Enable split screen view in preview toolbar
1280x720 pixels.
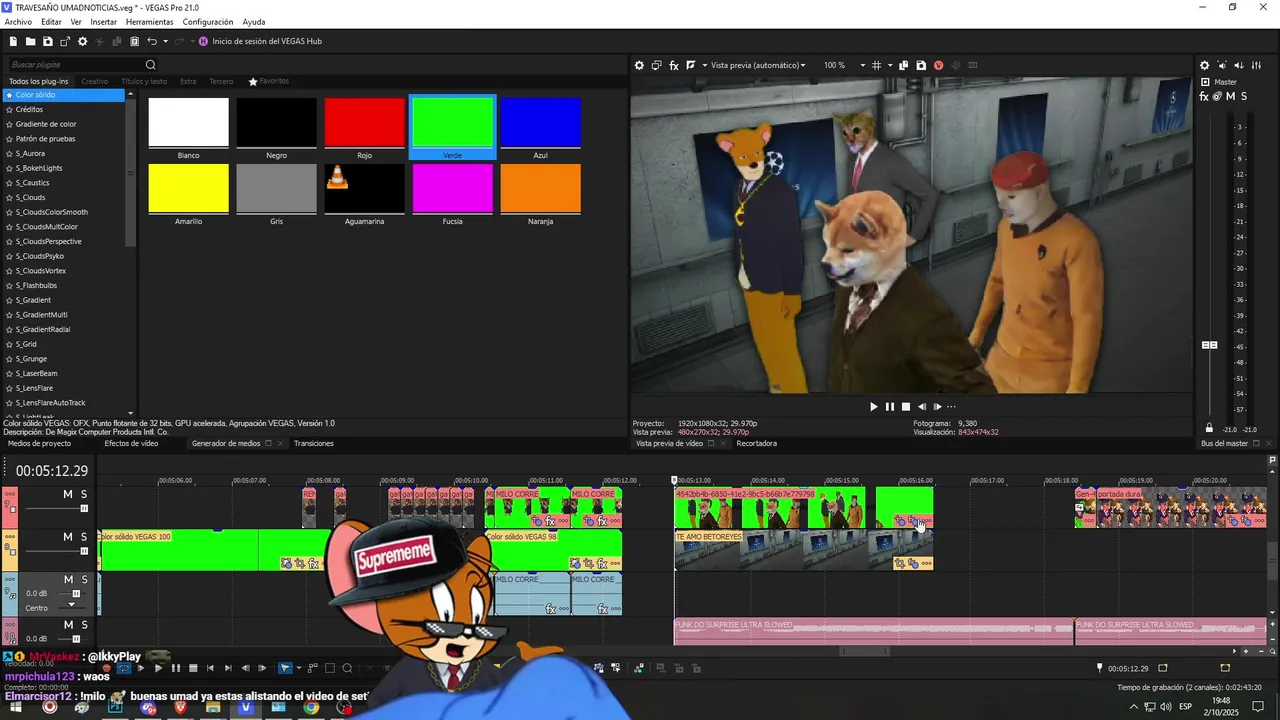coord(690,65)
